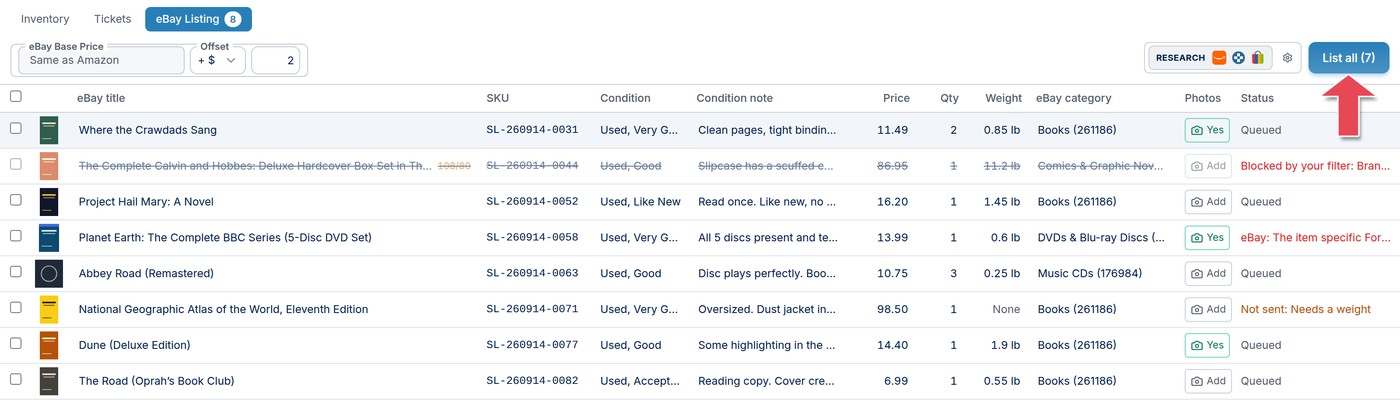Click status 'Blocked by your filter: Bran...'
Viewport: 1400px width, 411px height.
tap(1316, 166)
